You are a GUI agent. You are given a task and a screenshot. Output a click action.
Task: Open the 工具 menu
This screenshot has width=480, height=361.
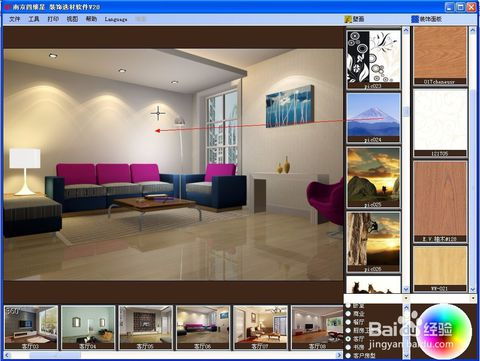click(34, 19)
